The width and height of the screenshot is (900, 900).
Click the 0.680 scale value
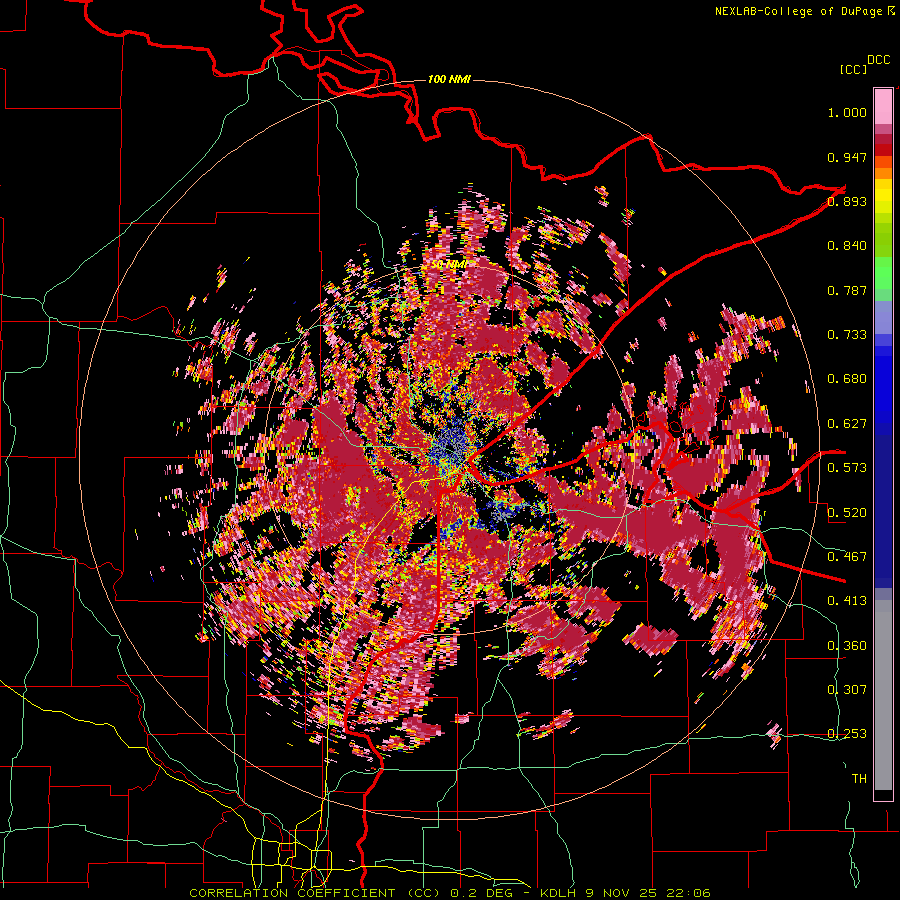(x=847, y=379)
